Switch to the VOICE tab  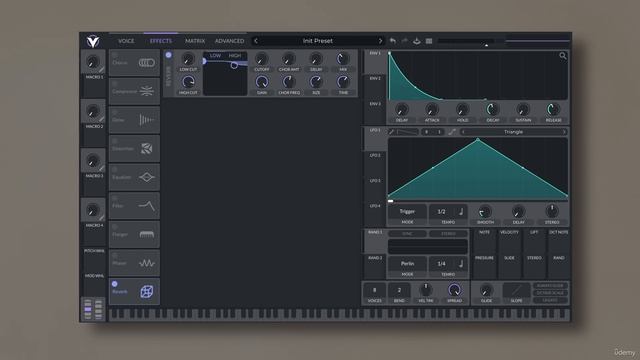[126, 41]
